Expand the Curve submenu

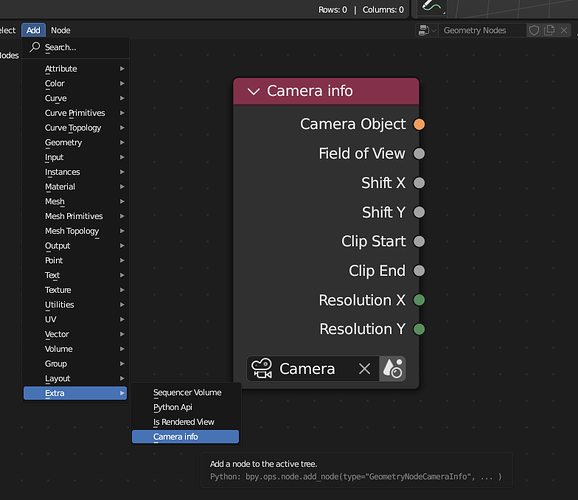pos(75,98)
